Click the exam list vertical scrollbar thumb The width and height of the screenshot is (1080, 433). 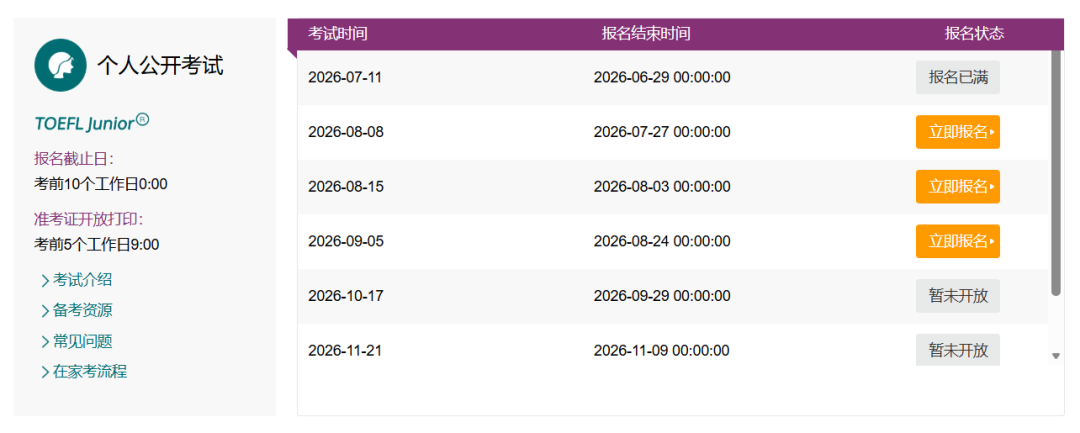pos(1056,173)
